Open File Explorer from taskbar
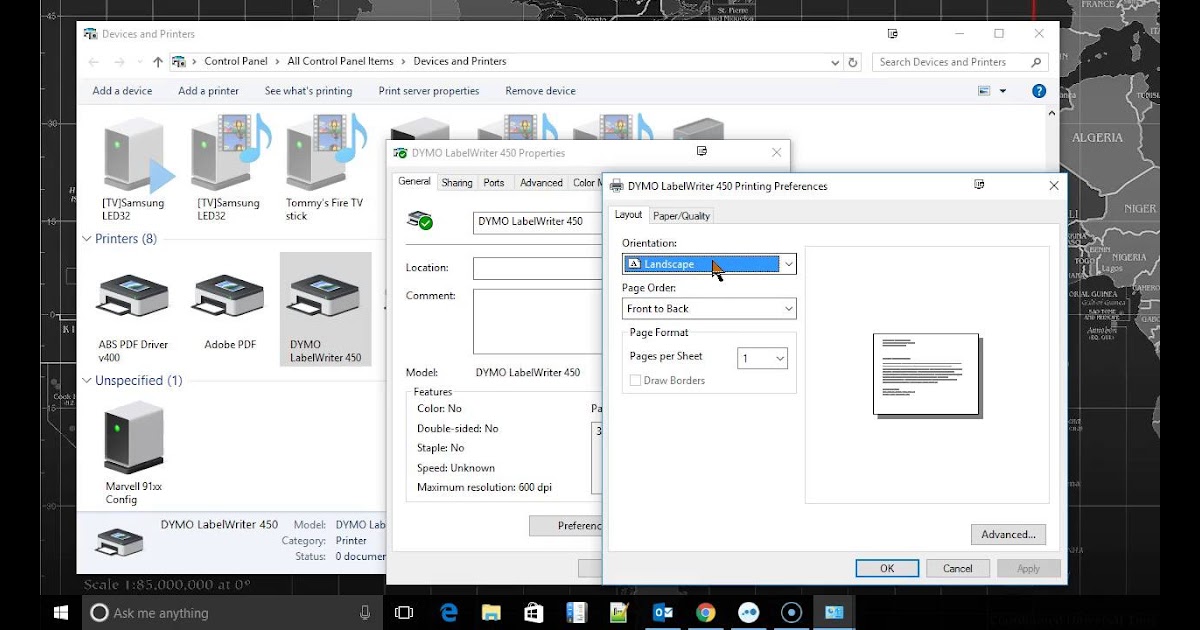Screen dimensions: 1200x630 pyautogui.click(x=491, y=613)
